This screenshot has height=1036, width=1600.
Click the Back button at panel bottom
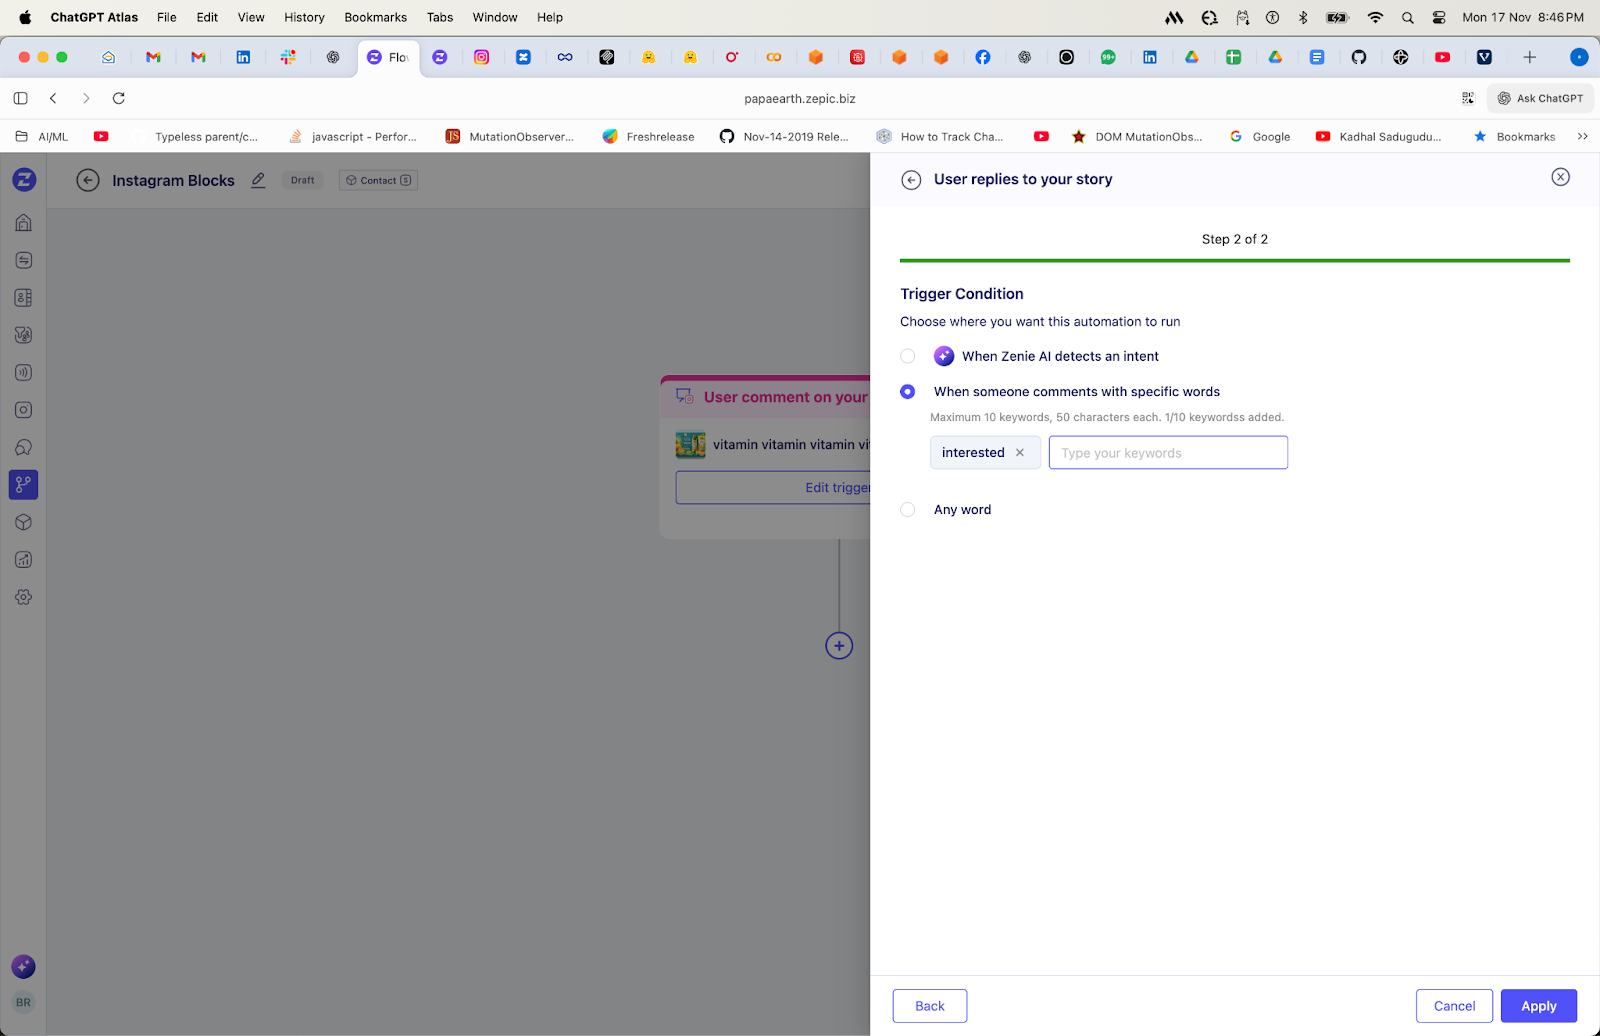(930, 1006)
